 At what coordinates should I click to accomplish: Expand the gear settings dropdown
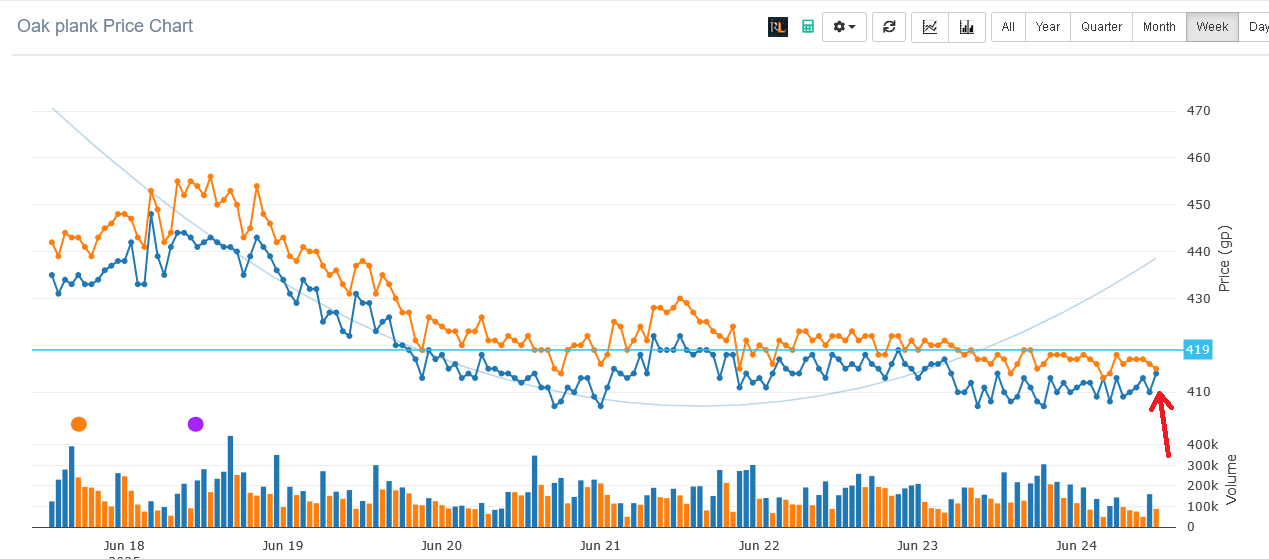(x=844, y=27)
